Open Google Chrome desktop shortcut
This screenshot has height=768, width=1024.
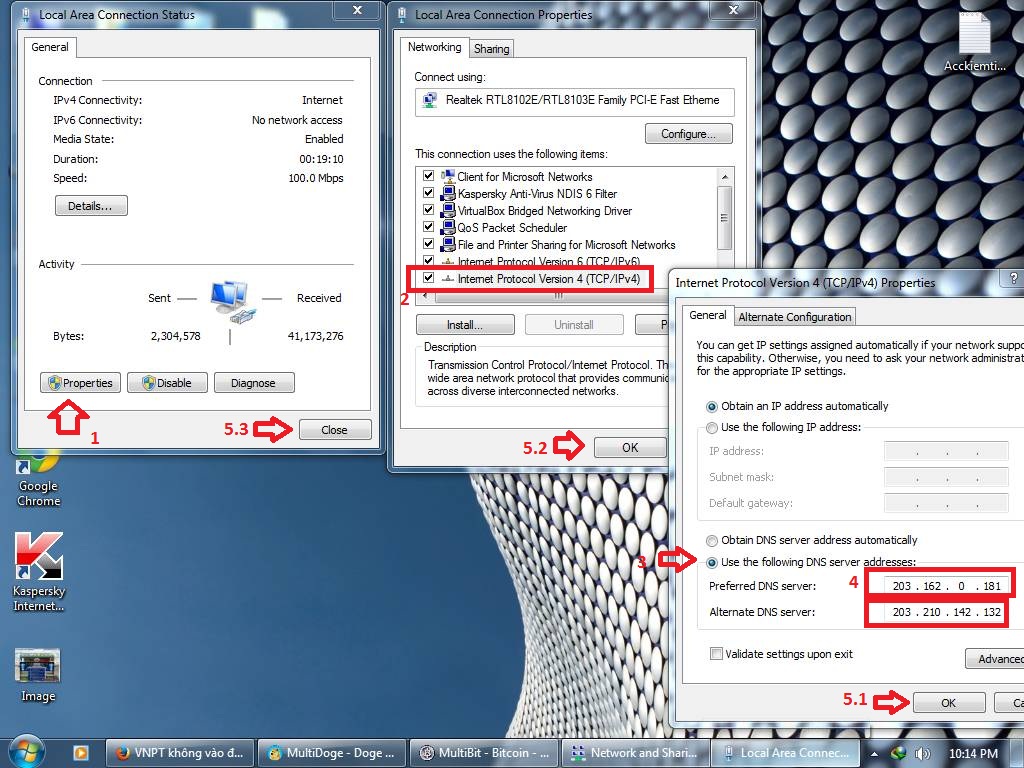click(x=38, y=480)
